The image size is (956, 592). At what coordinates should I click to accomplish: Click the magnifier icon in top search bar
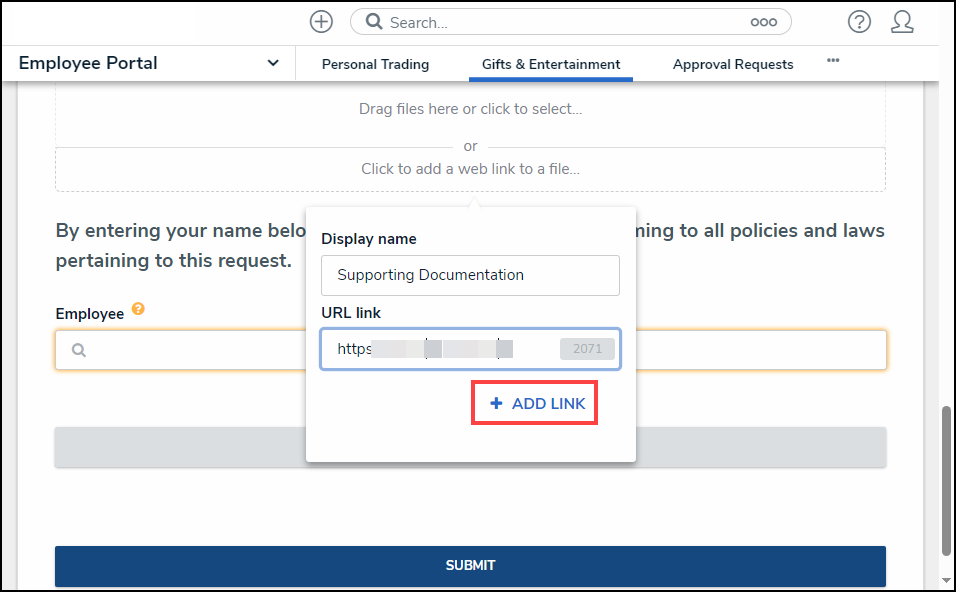pyautogui.click(x=373, y=22)
